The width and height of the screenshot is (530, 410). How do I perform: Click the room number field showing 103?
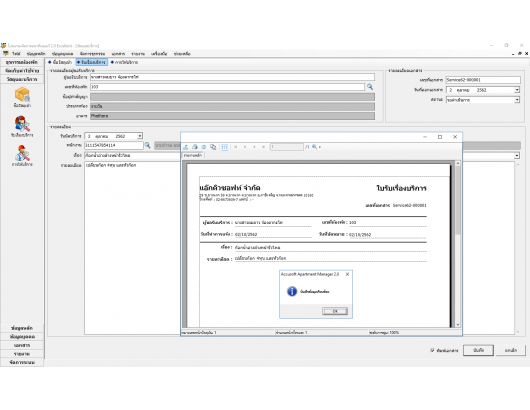[227, 87]
